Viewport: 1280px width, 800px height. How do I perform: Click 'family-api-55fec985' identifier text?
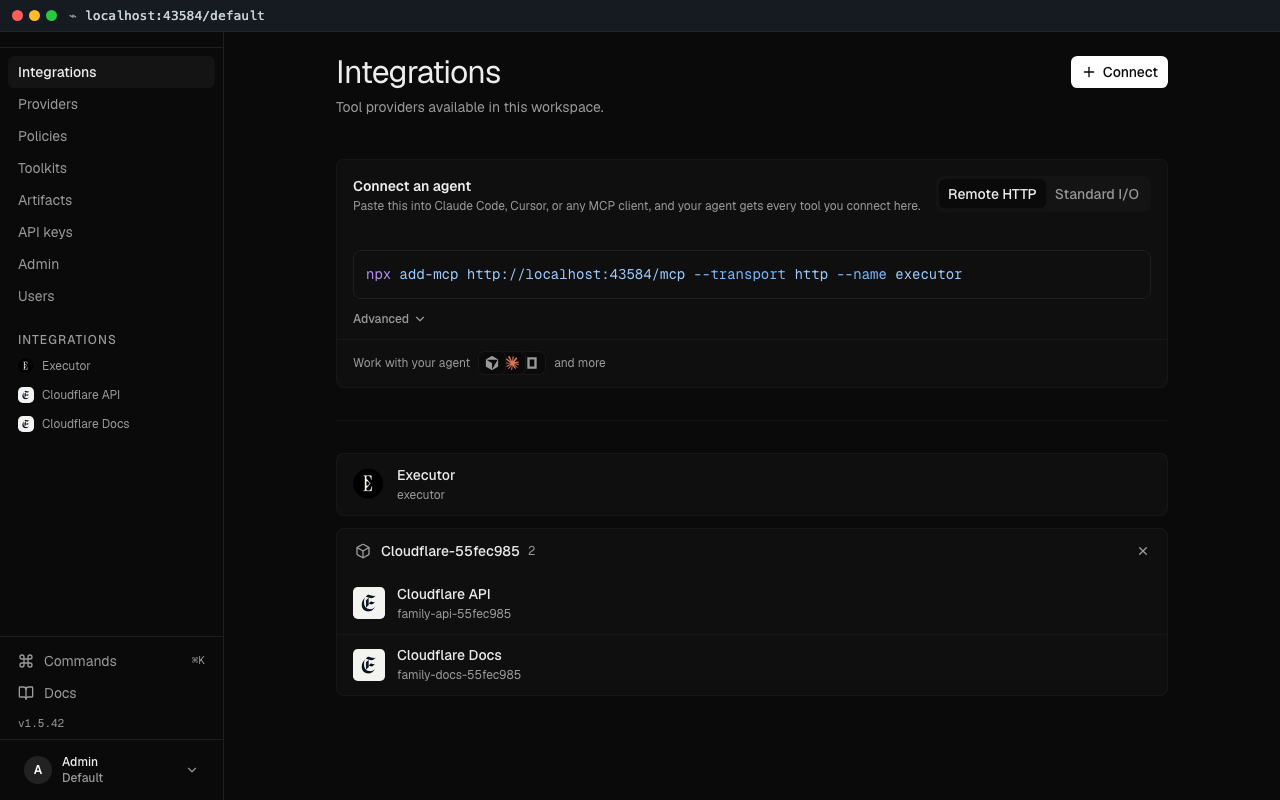(454, 614)
